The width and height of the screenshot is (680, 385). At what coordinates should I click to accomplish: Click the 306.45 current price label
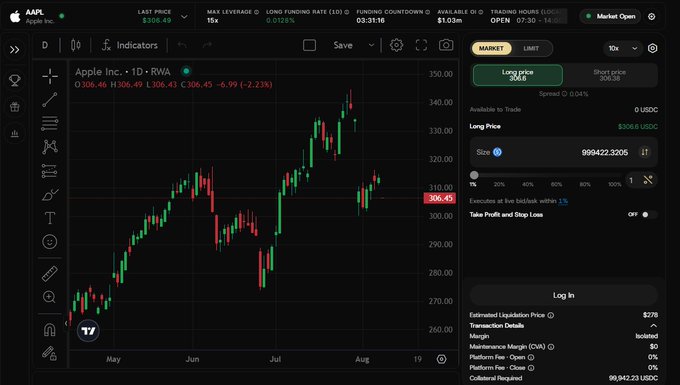click(440, 198)
